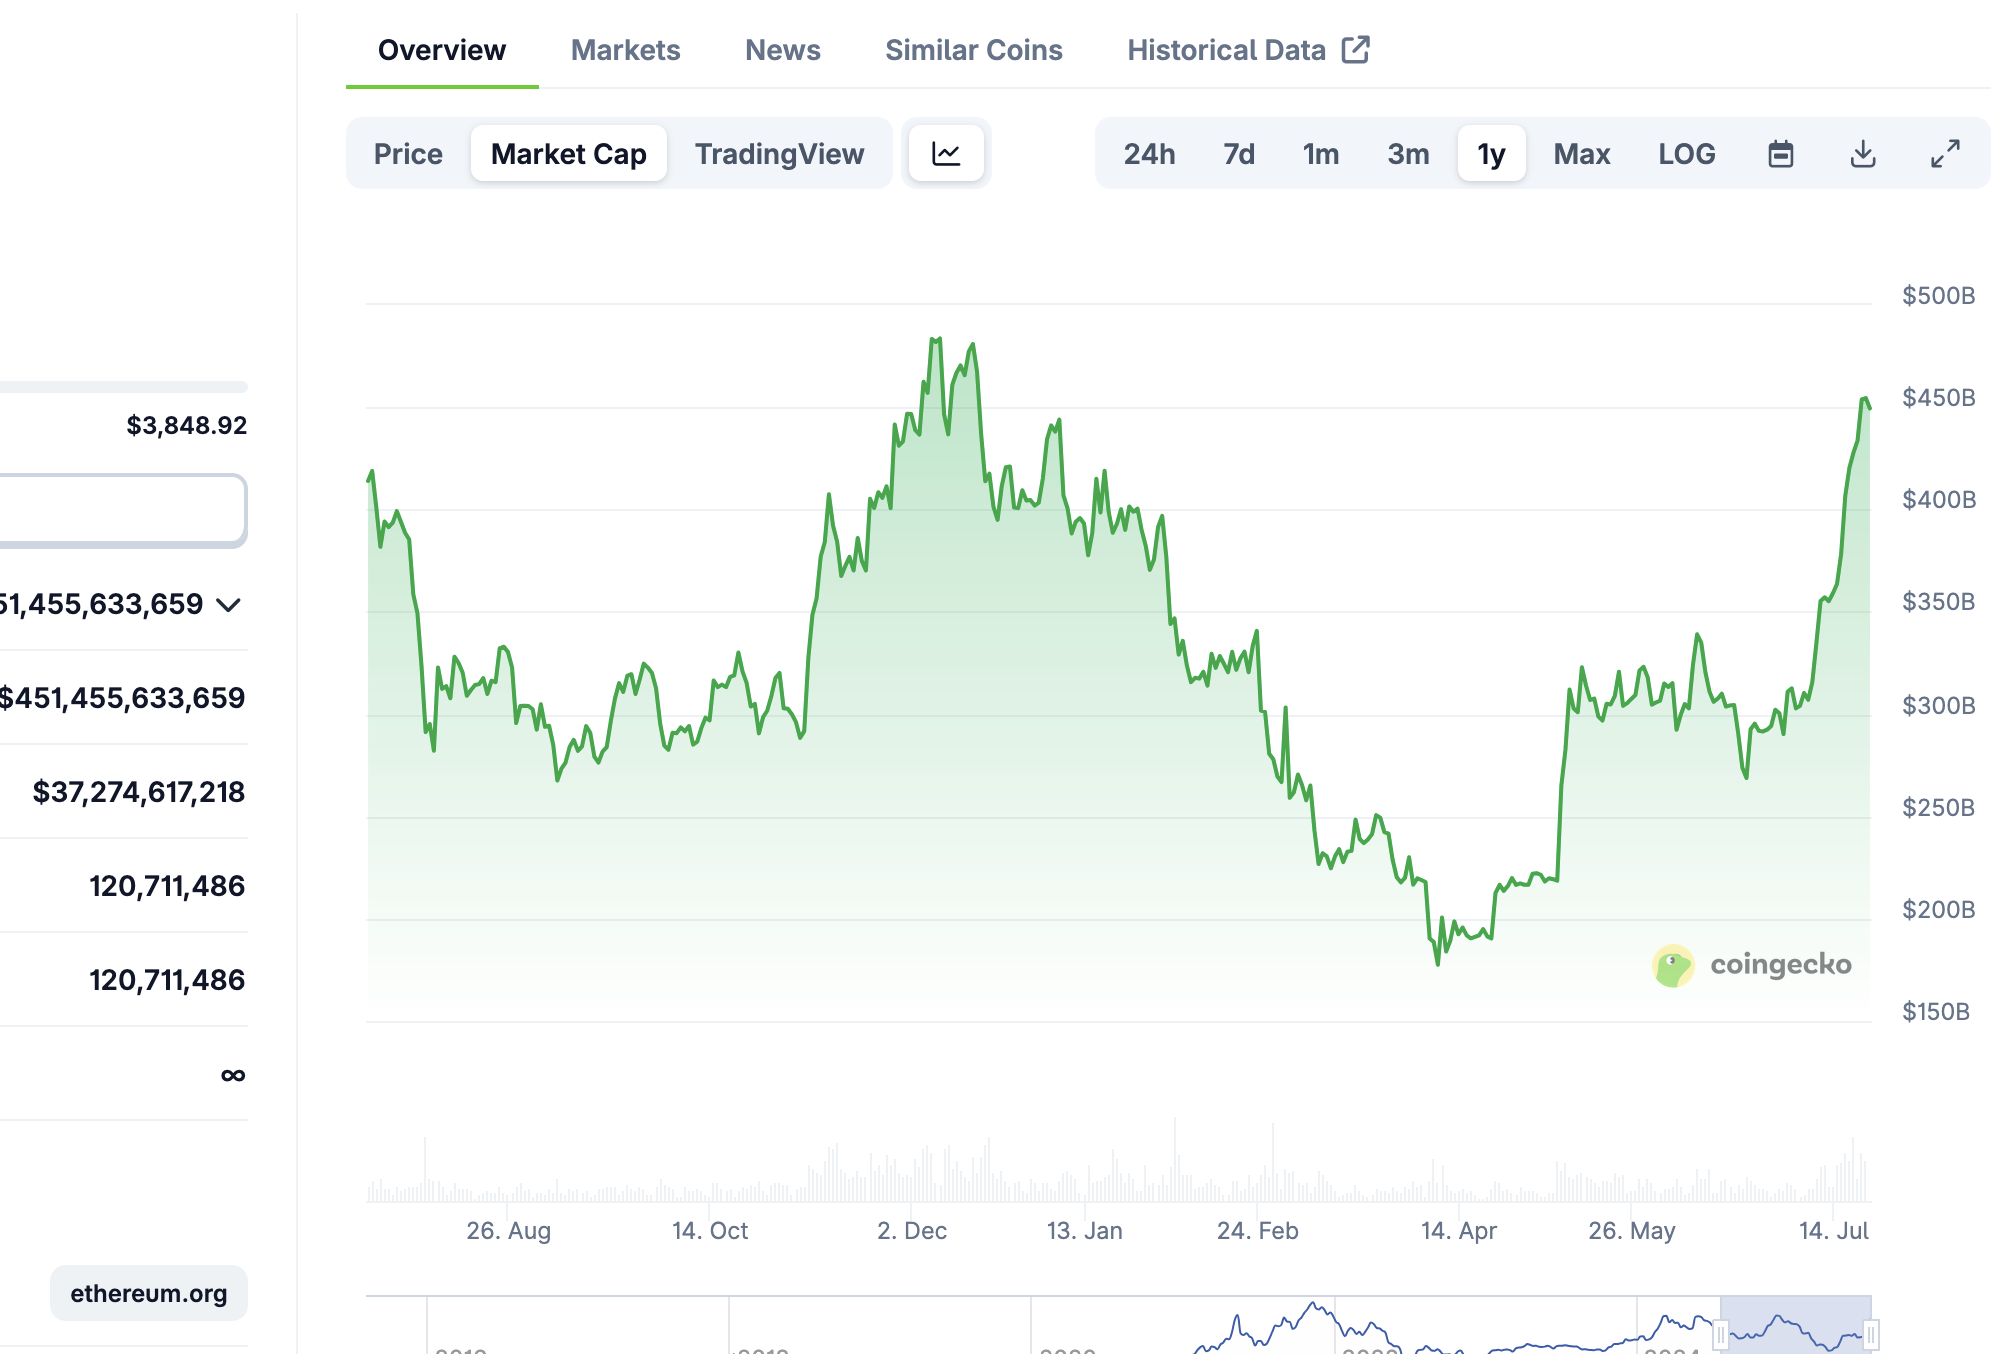Image resolution: width=1996 pixels, height=1354 pixels.
Task: Open the News tab
Action: [x=783, y=50]
